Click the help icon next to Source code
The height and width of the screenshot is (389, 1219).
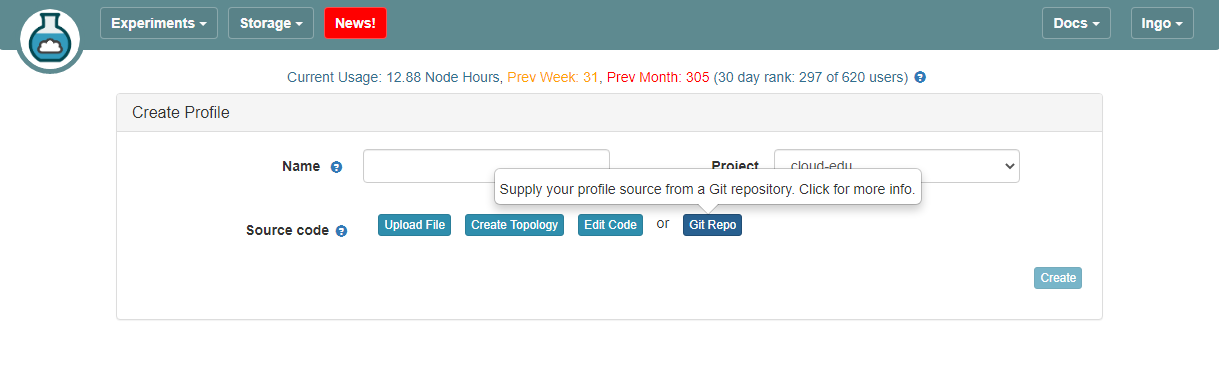point(341,231)
